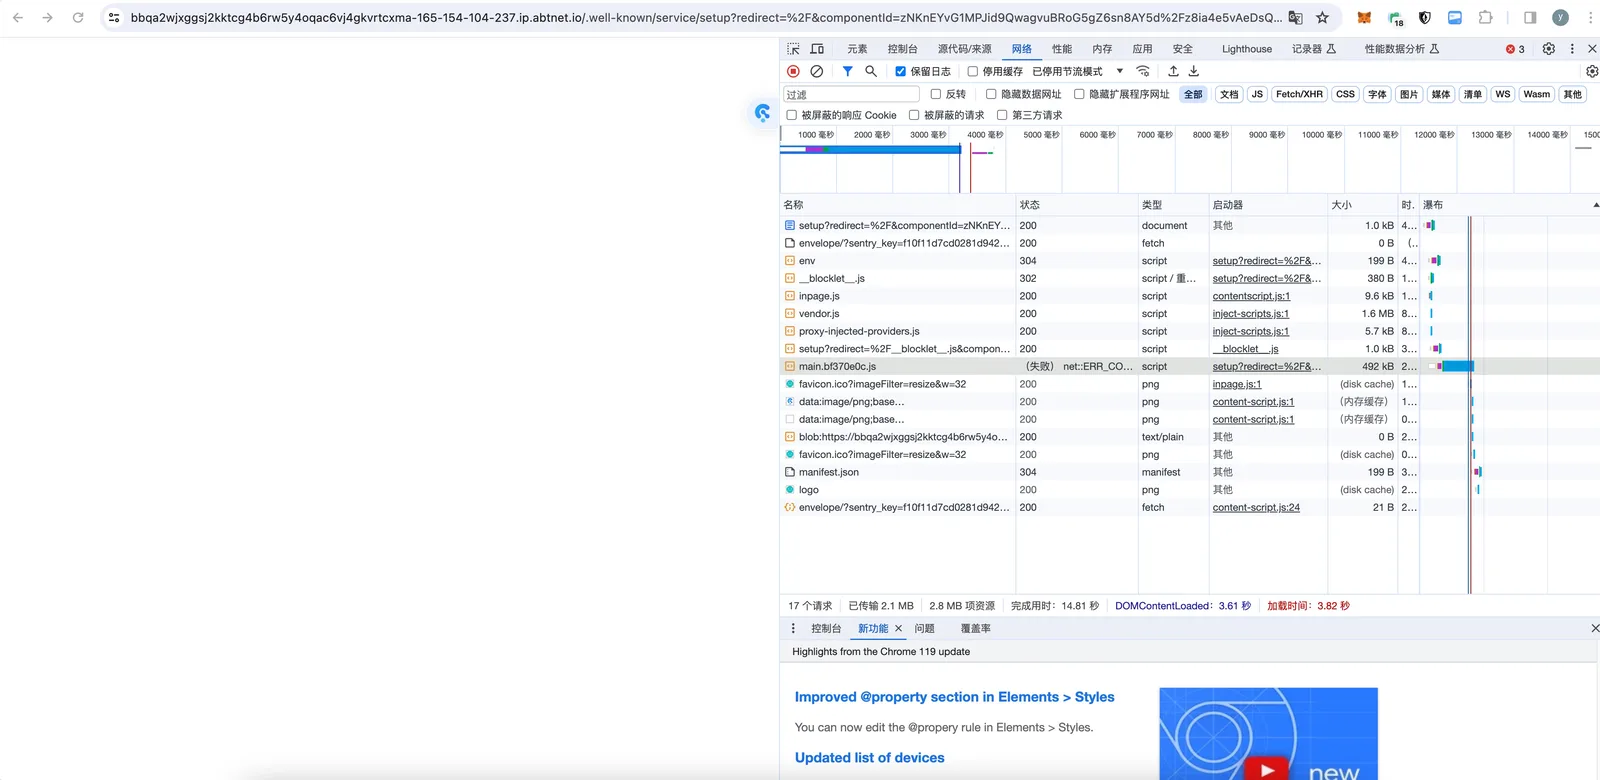Open network conditions wifi icon
The width and height of the screenshot is (1600, 780).
tap(1143, 71)
